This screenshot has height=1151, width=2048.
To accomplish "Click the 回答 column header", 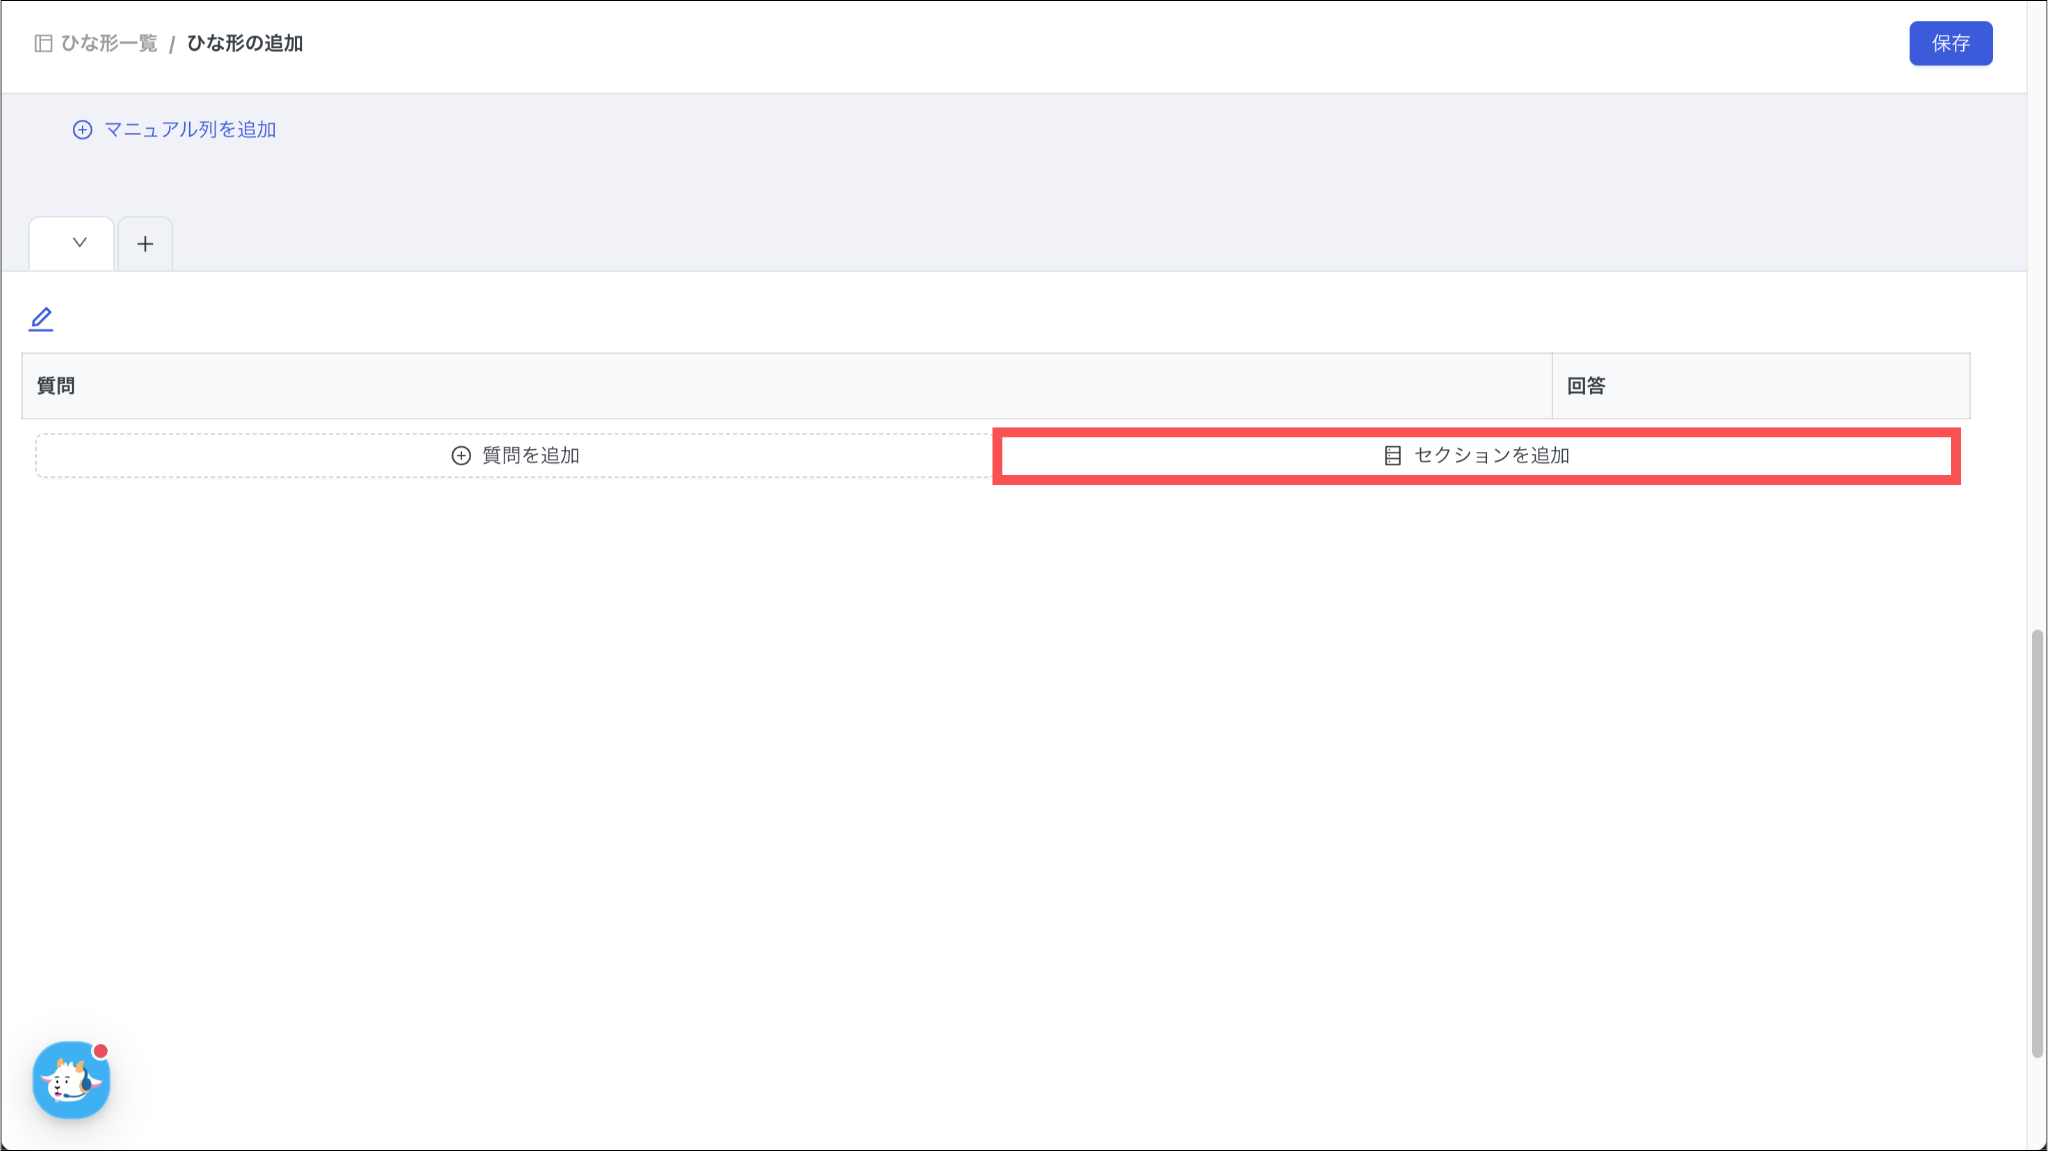I will [x=1586, y=386].
